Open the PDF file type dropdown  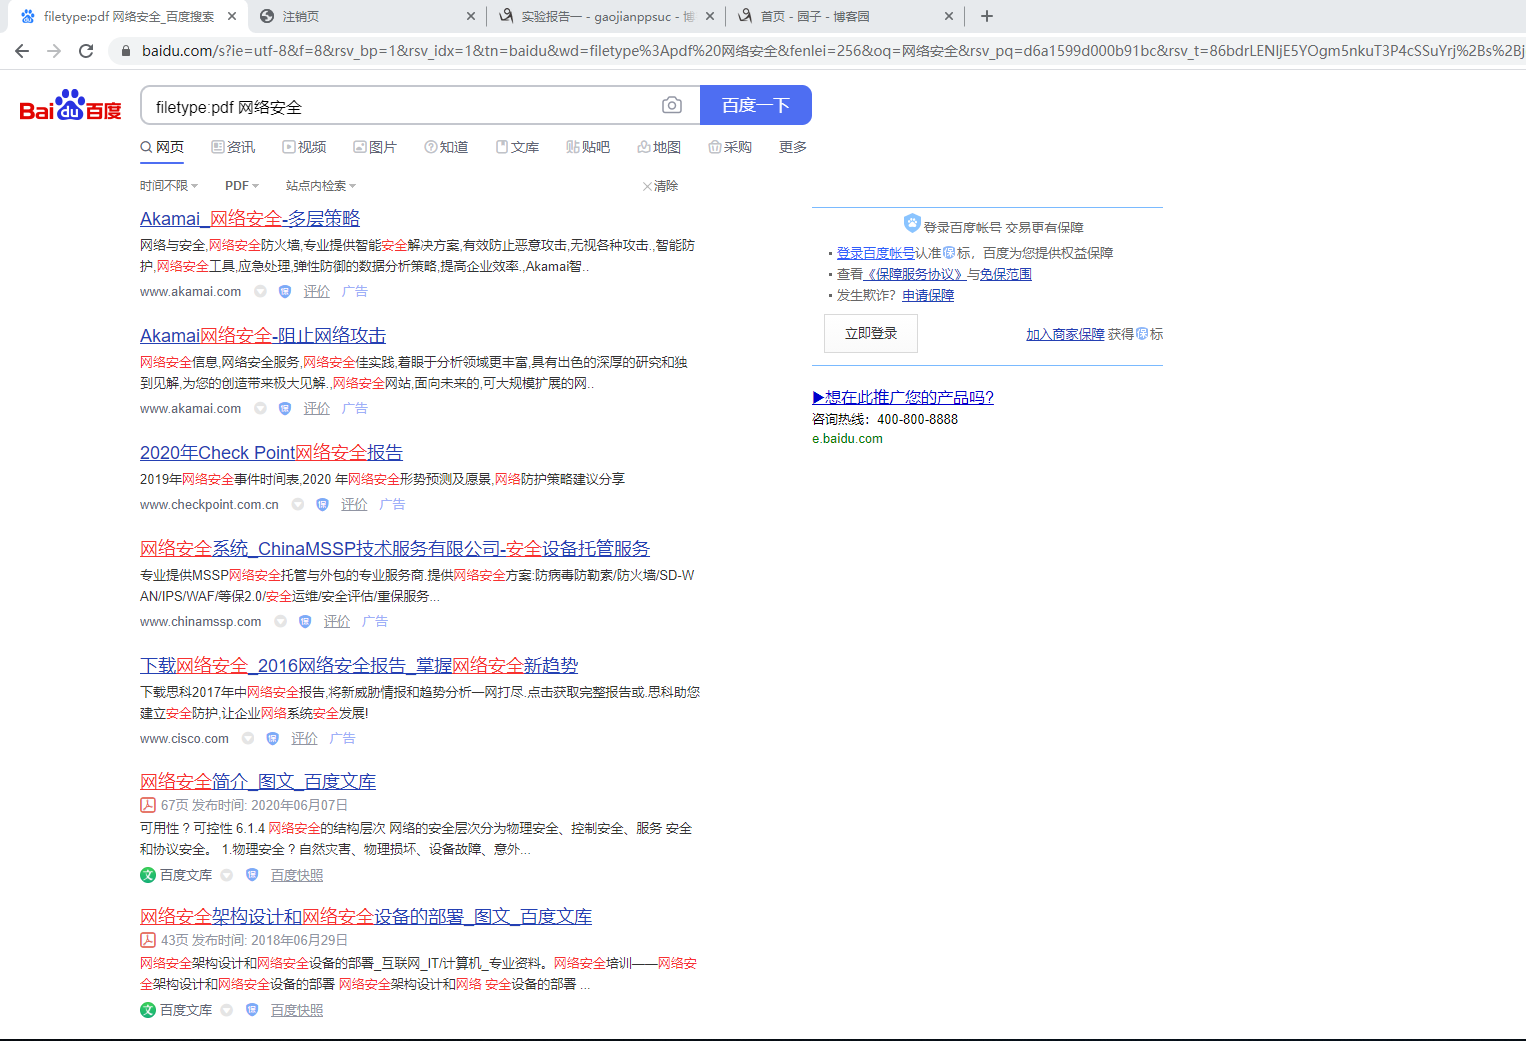click(x=242, y=186)
